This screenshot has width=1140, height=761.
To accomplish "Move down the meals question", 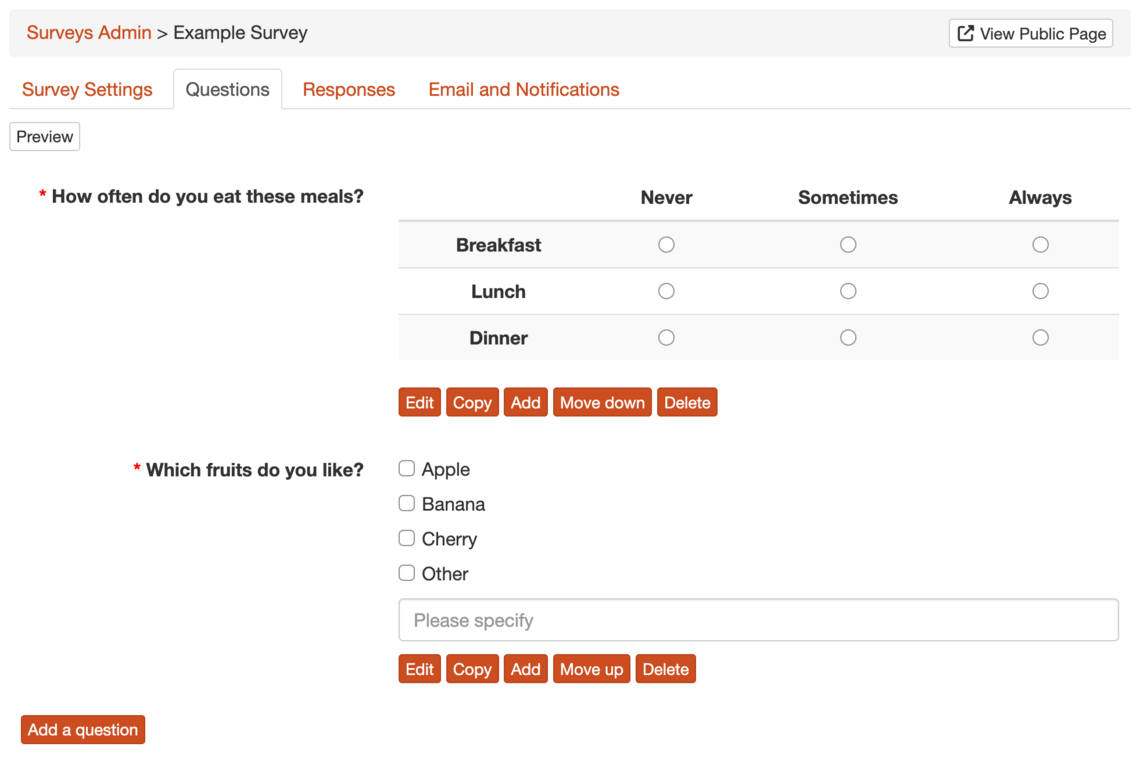I will (602, 403).
